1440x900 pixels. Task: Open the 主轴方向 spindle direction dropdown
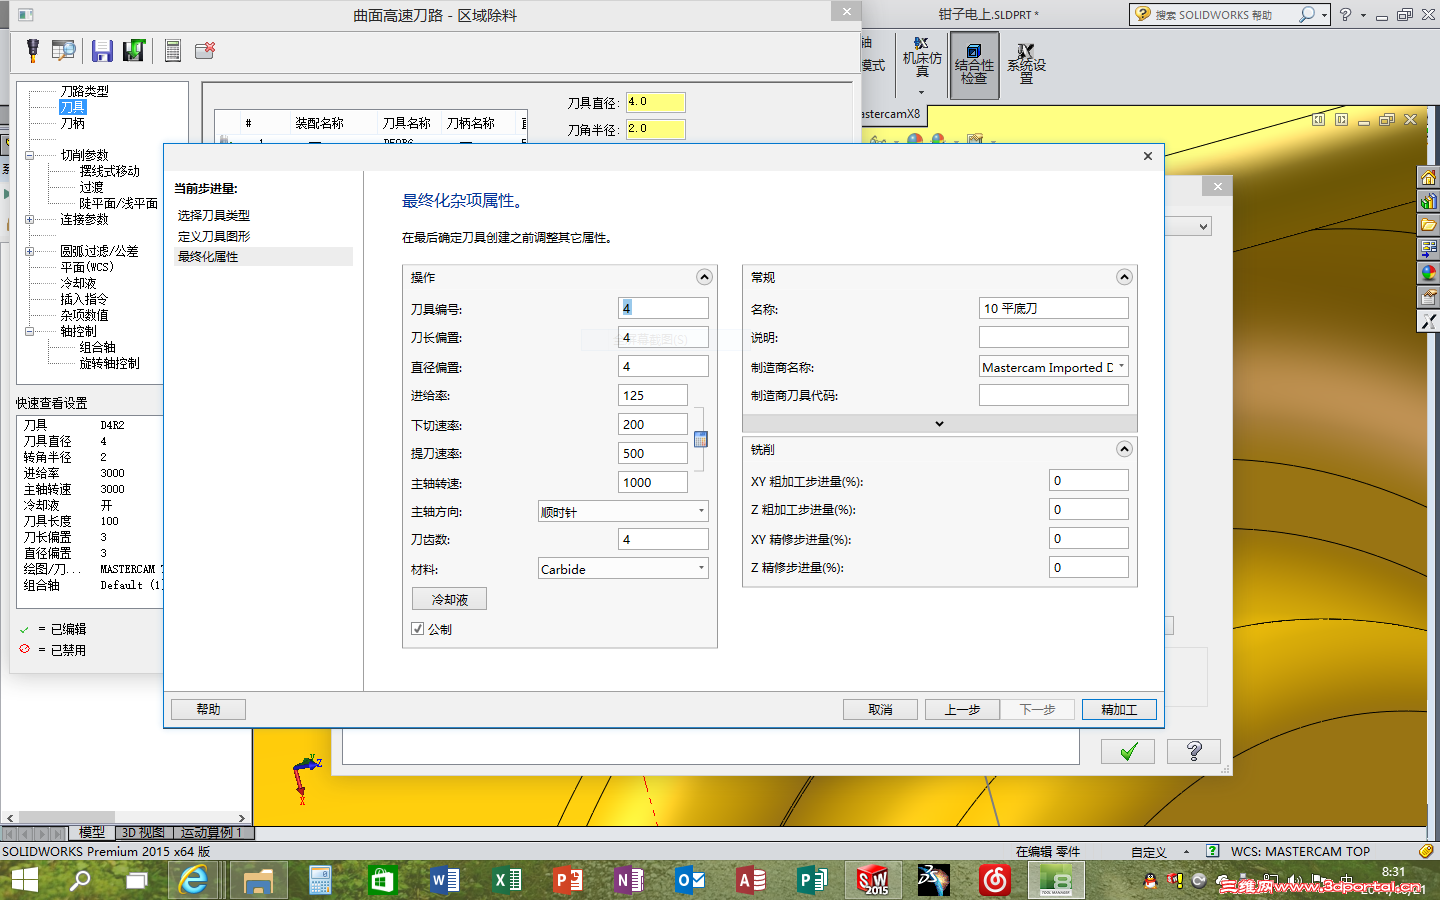[623, 511]
